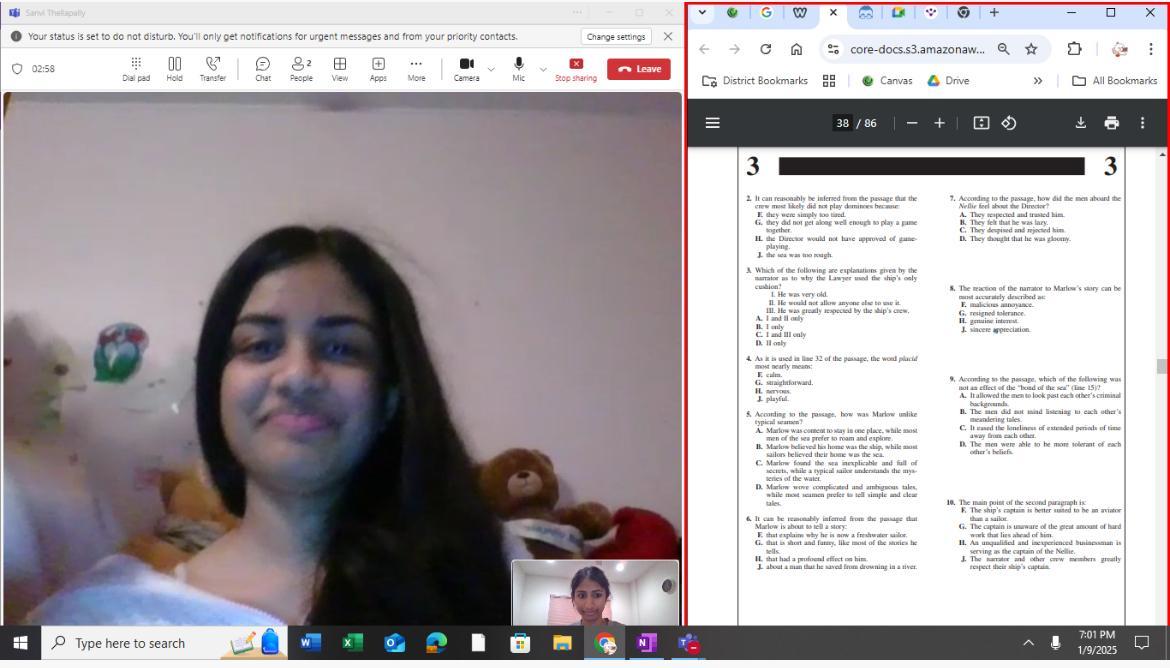Toggle the Mic in the Teams call

pyautogui.click(x=519, y=69)
